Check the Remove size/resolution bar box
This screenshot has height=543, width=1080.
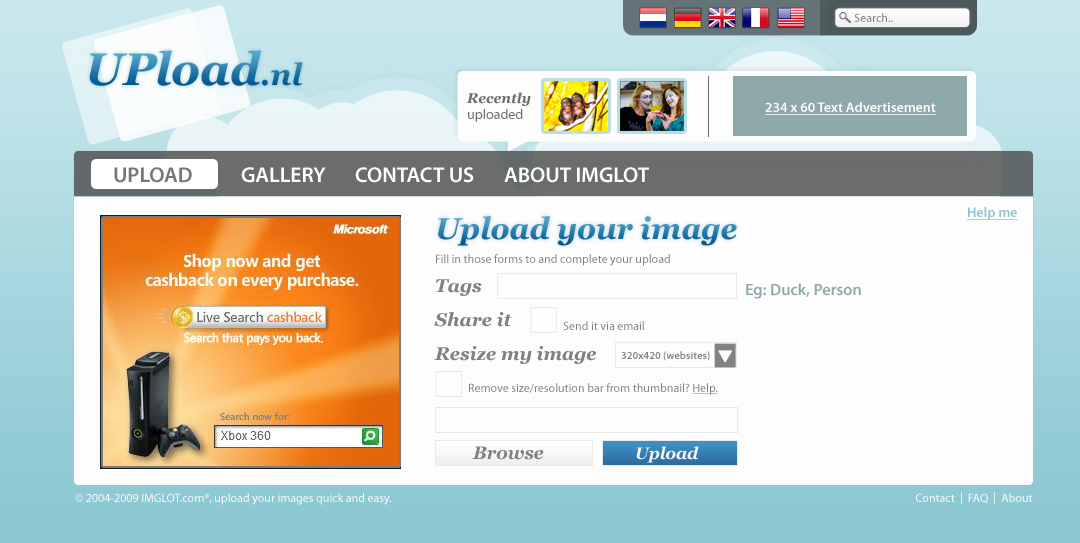(x=448, y=384)
